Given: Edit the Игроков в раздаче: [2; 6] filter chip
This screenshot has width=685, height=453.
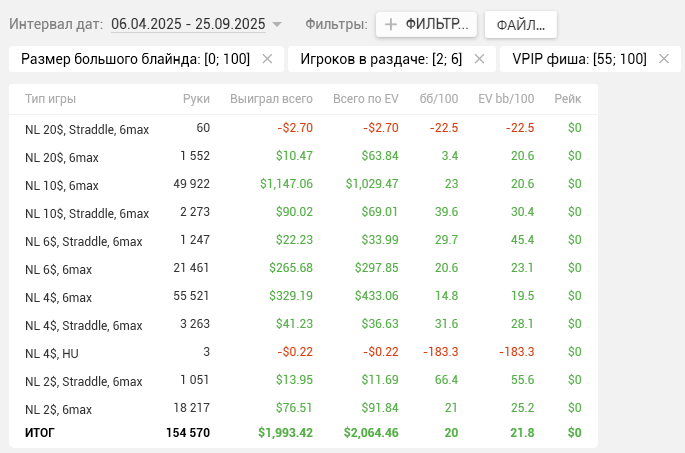Looking at the screenshot, I should tap(382, 59).
